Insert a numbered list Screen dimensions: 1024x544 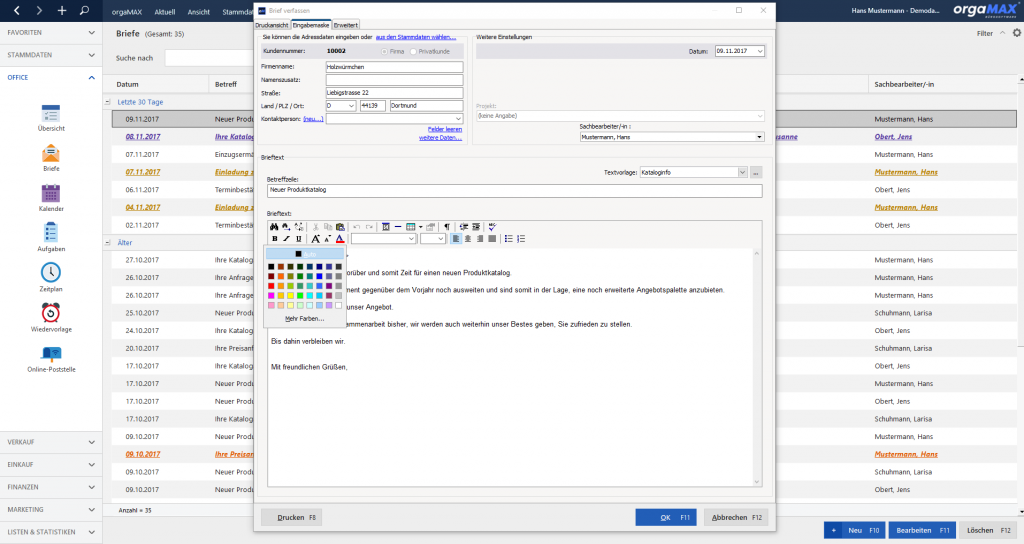[520, 238]
